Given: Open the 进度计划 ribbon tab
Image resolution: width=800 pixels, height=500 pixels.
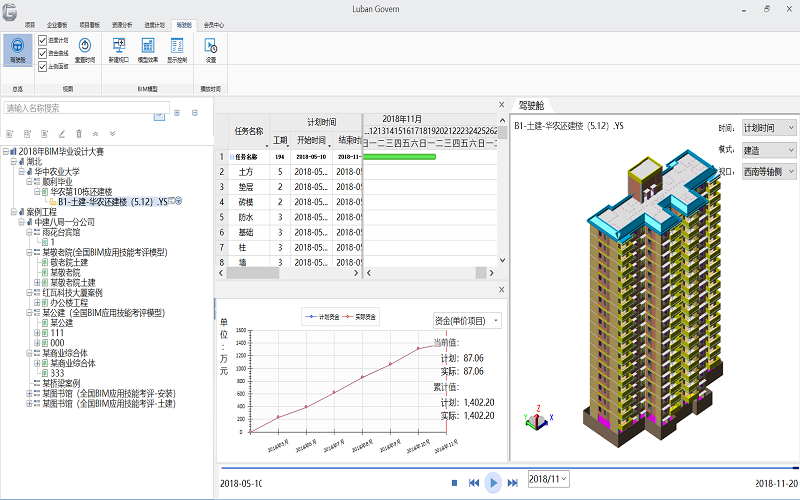Looking at the screenshot, I should [154, 25].
